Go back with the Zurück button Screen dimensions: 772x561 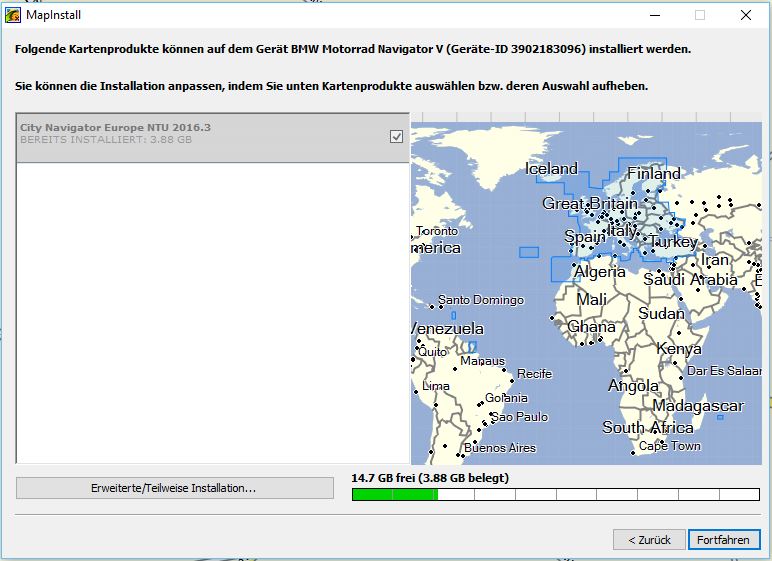[x=649, y=540]
